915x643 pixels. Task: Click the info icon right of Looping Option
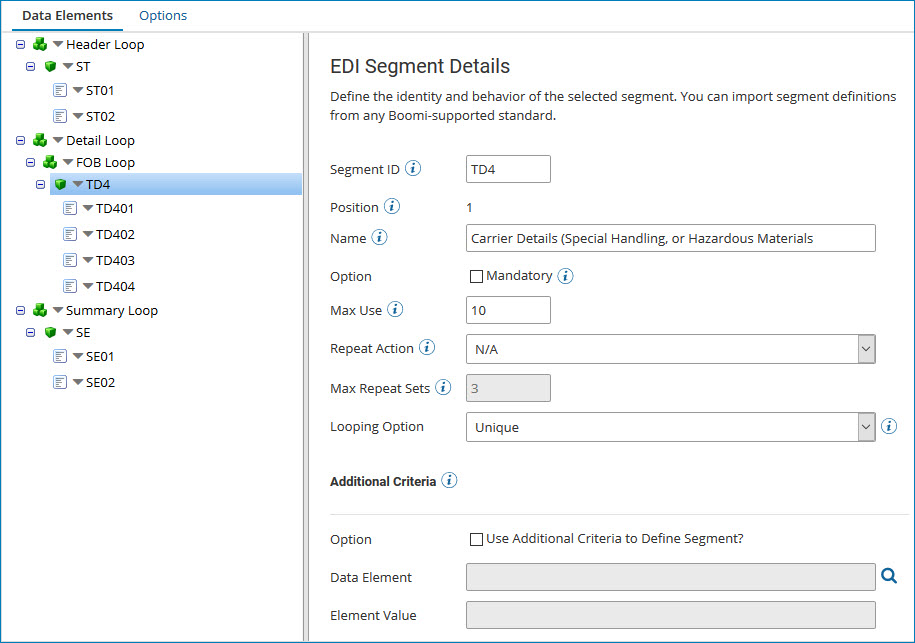pyautogui.click(x=889, y=427)
